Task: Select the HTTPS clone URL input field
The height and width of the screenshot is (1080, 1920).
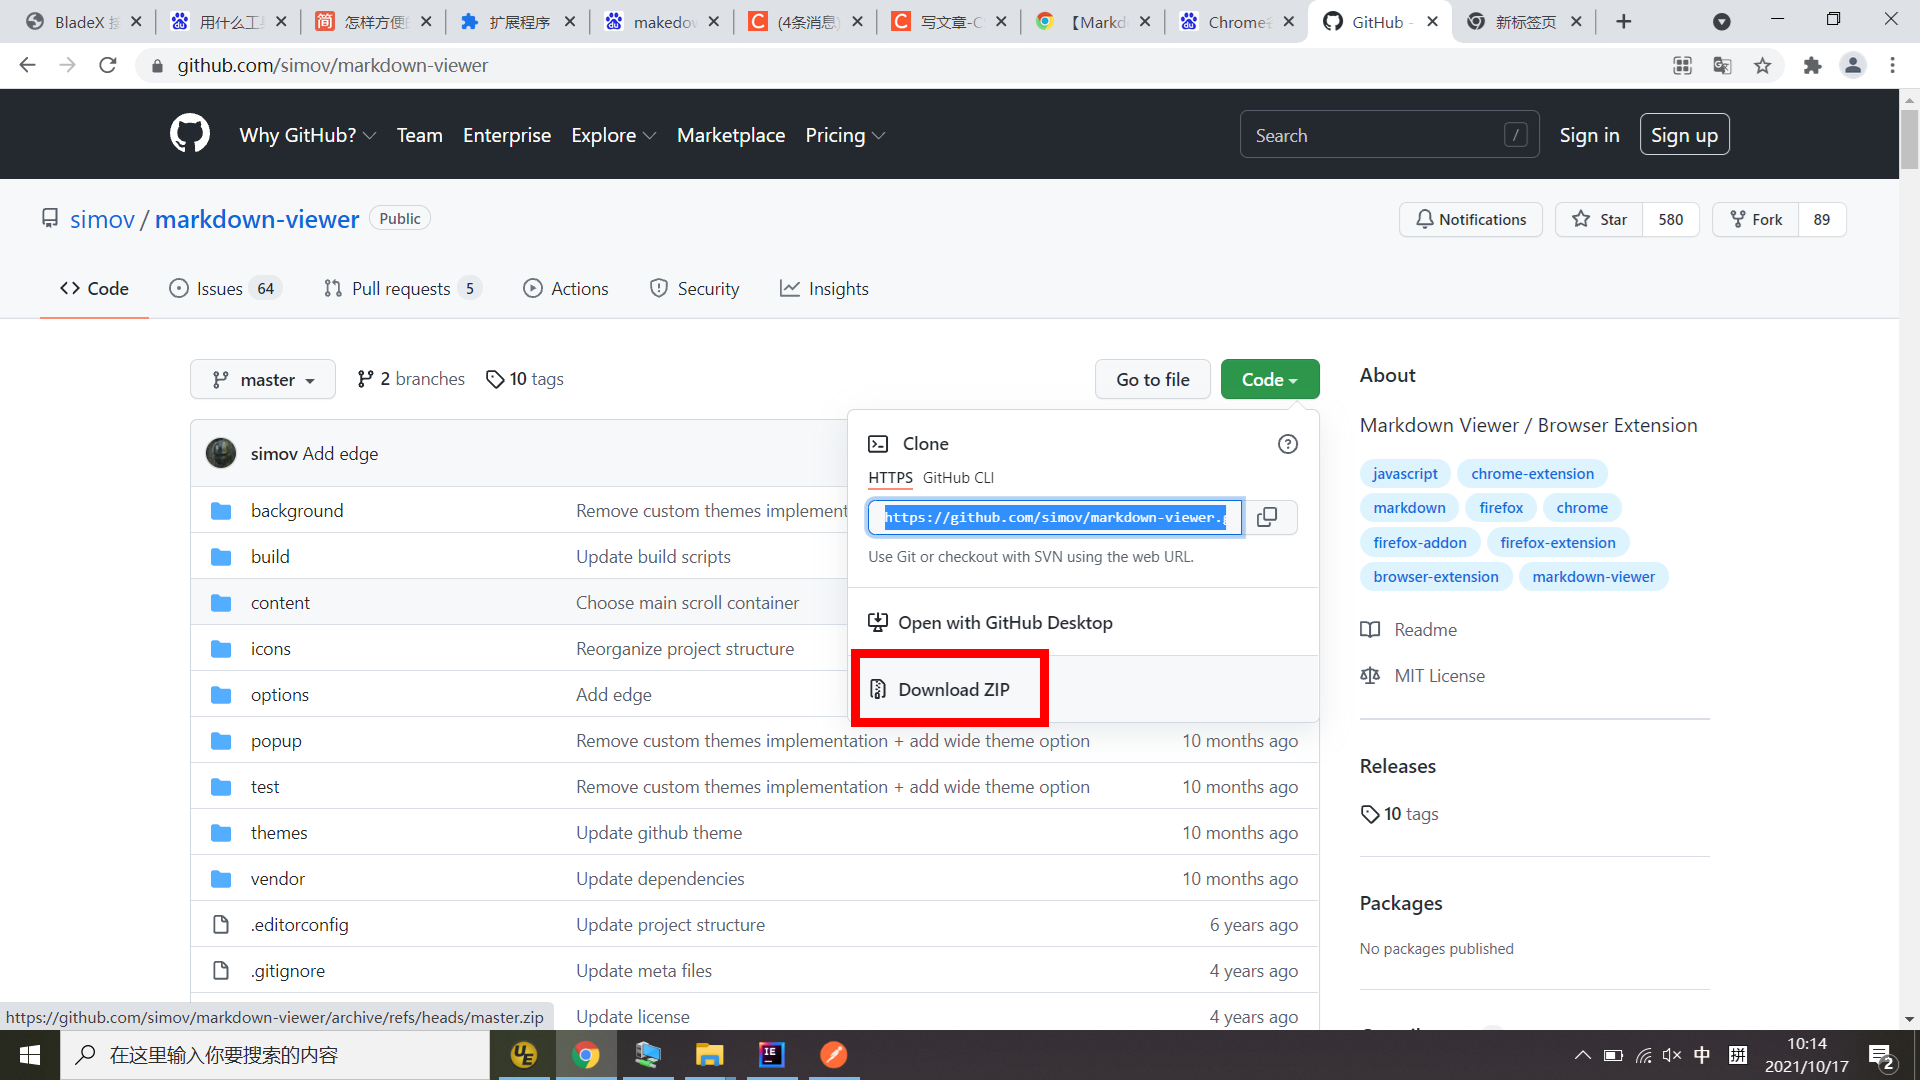Action: tap(1053, 517)
